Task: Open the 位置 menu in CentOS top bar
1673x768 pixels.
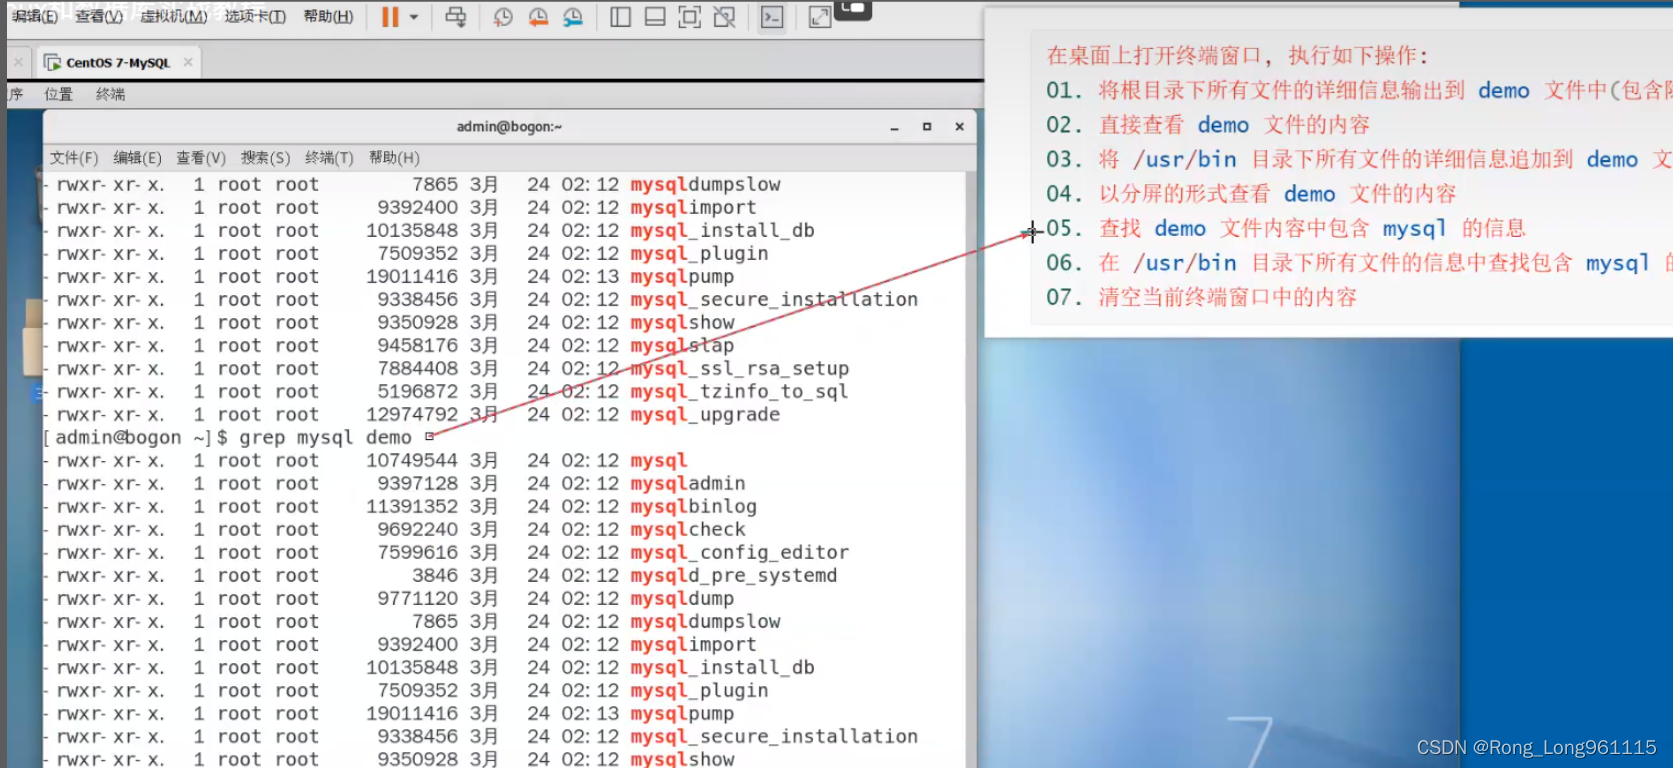Action: tap(58, 94)
